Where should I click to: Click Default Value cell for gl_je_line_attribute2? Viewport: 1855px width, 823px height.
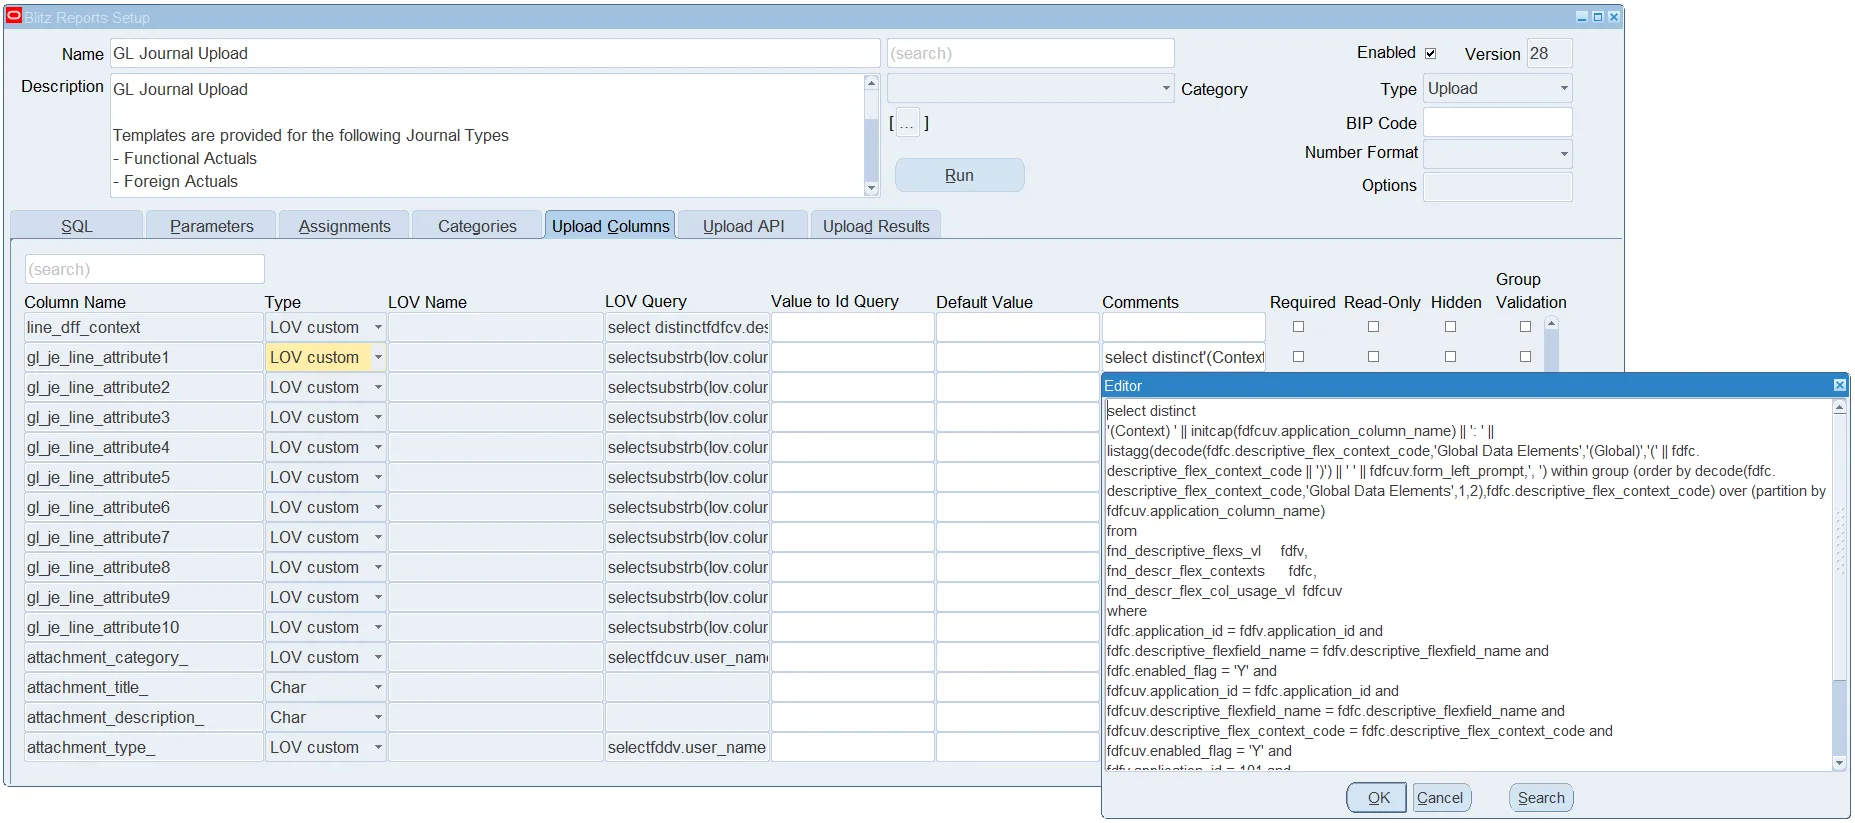pyautogui.click(x=1017, y=387)
